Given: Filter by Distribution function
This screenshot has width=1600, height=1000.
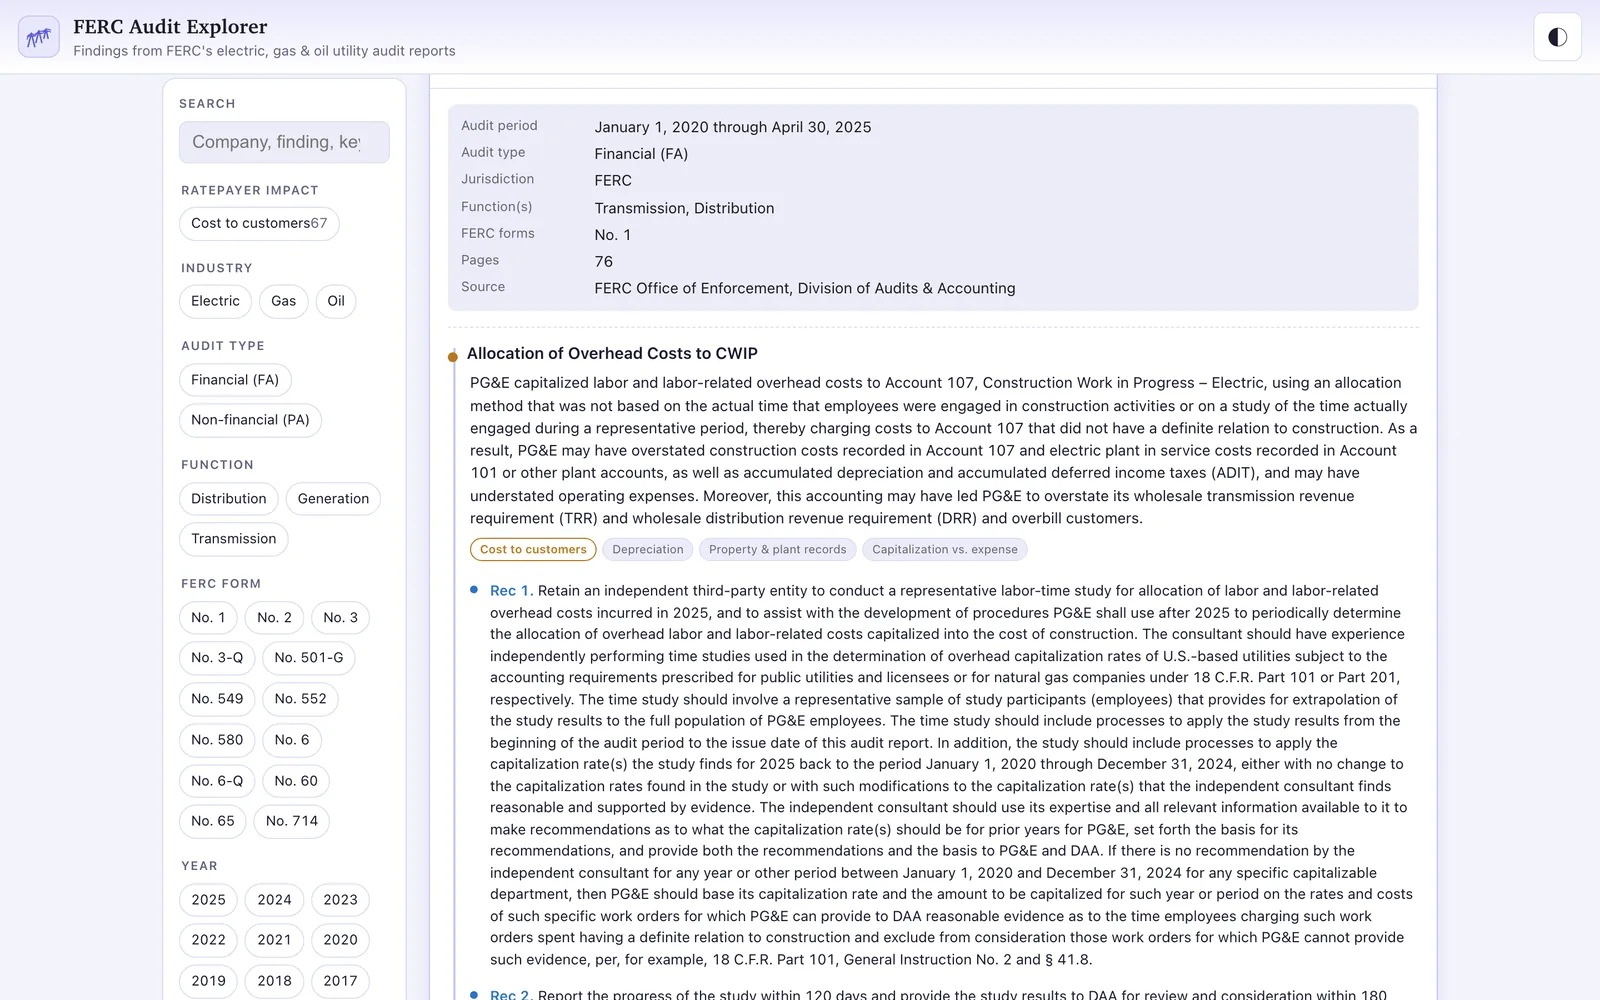Looking at the screenshot, I should (x=228, y=499).
